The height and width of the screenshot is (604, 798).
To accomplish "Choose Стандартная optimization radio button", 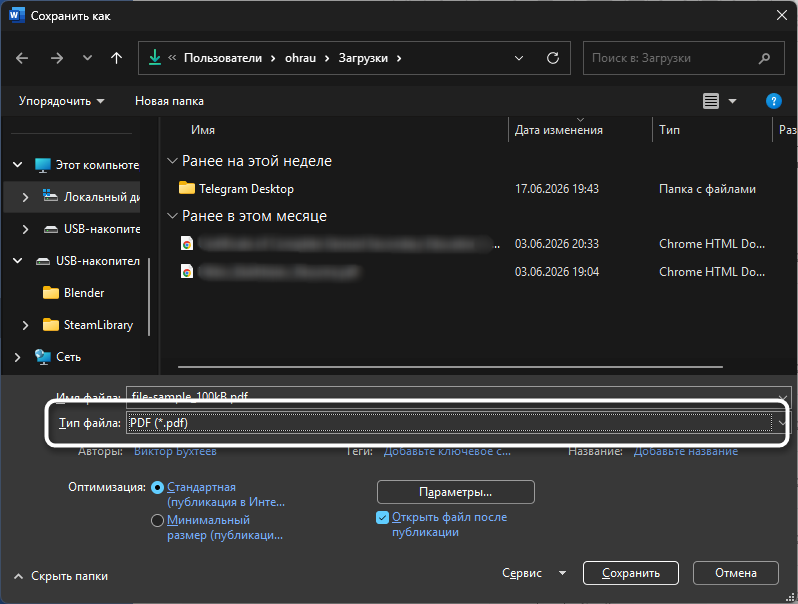I will pyautogui.click(x=157, y=487).
